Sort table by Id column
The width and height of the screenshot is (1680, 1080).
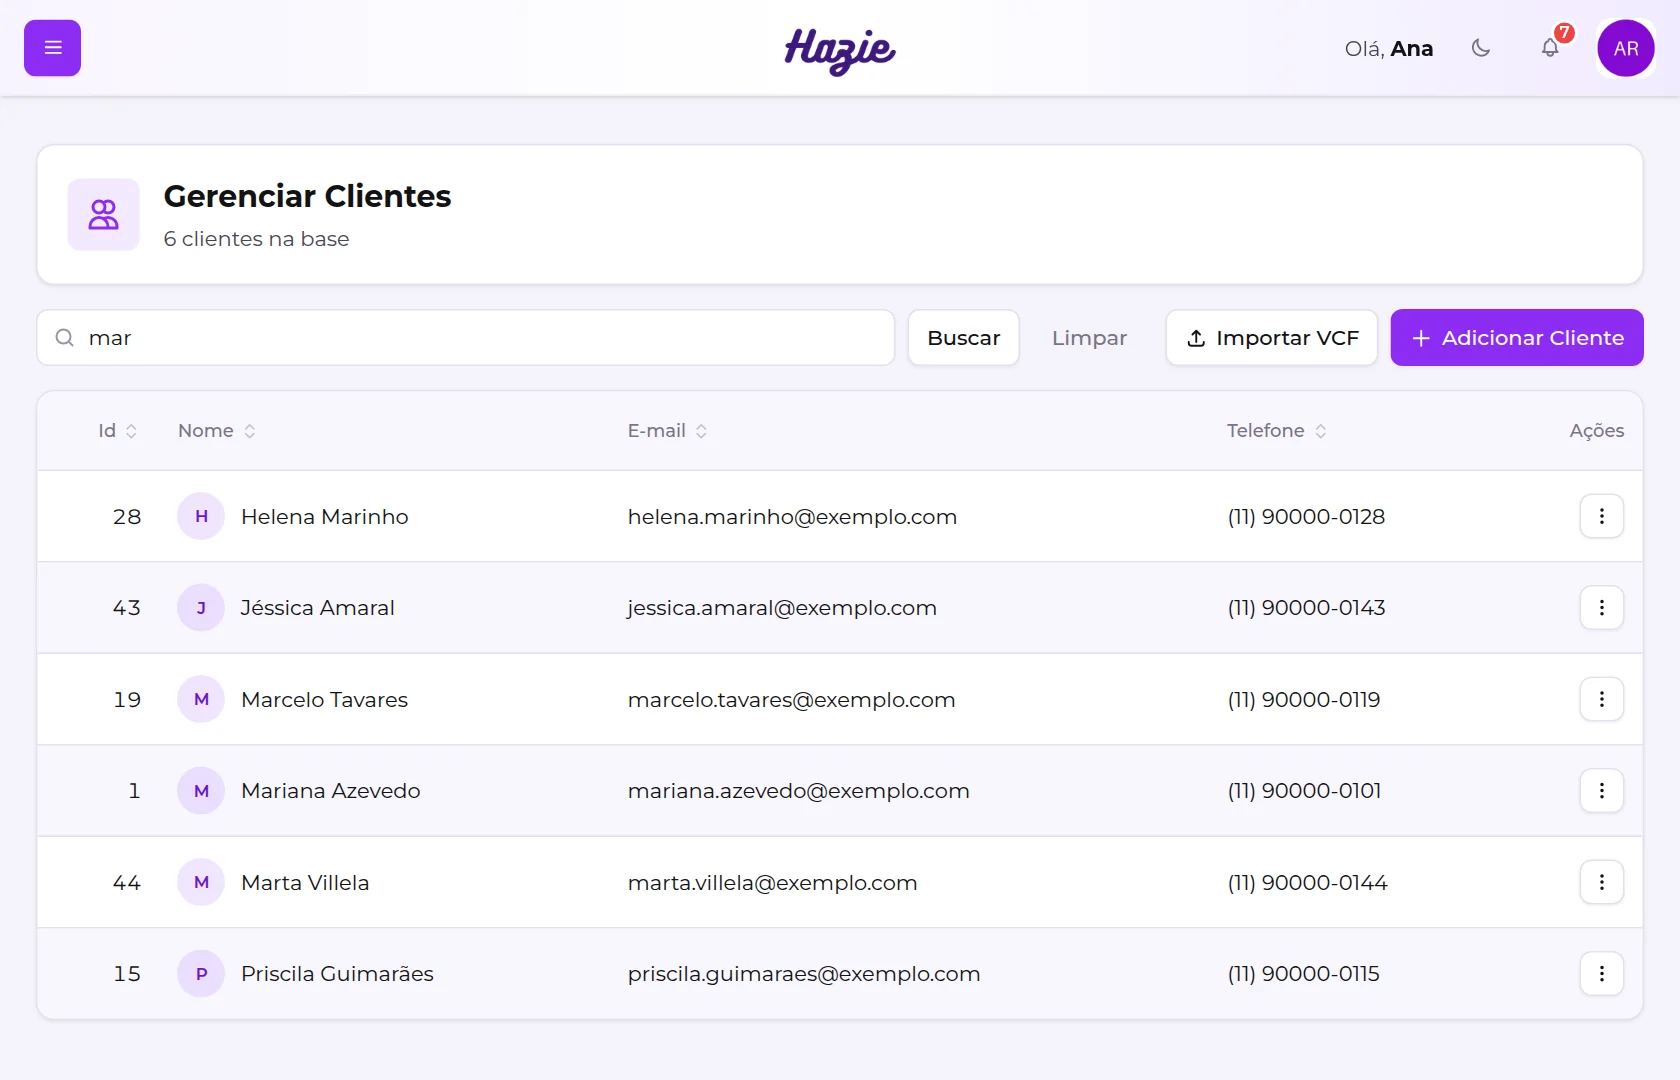[x=118, y=431]
